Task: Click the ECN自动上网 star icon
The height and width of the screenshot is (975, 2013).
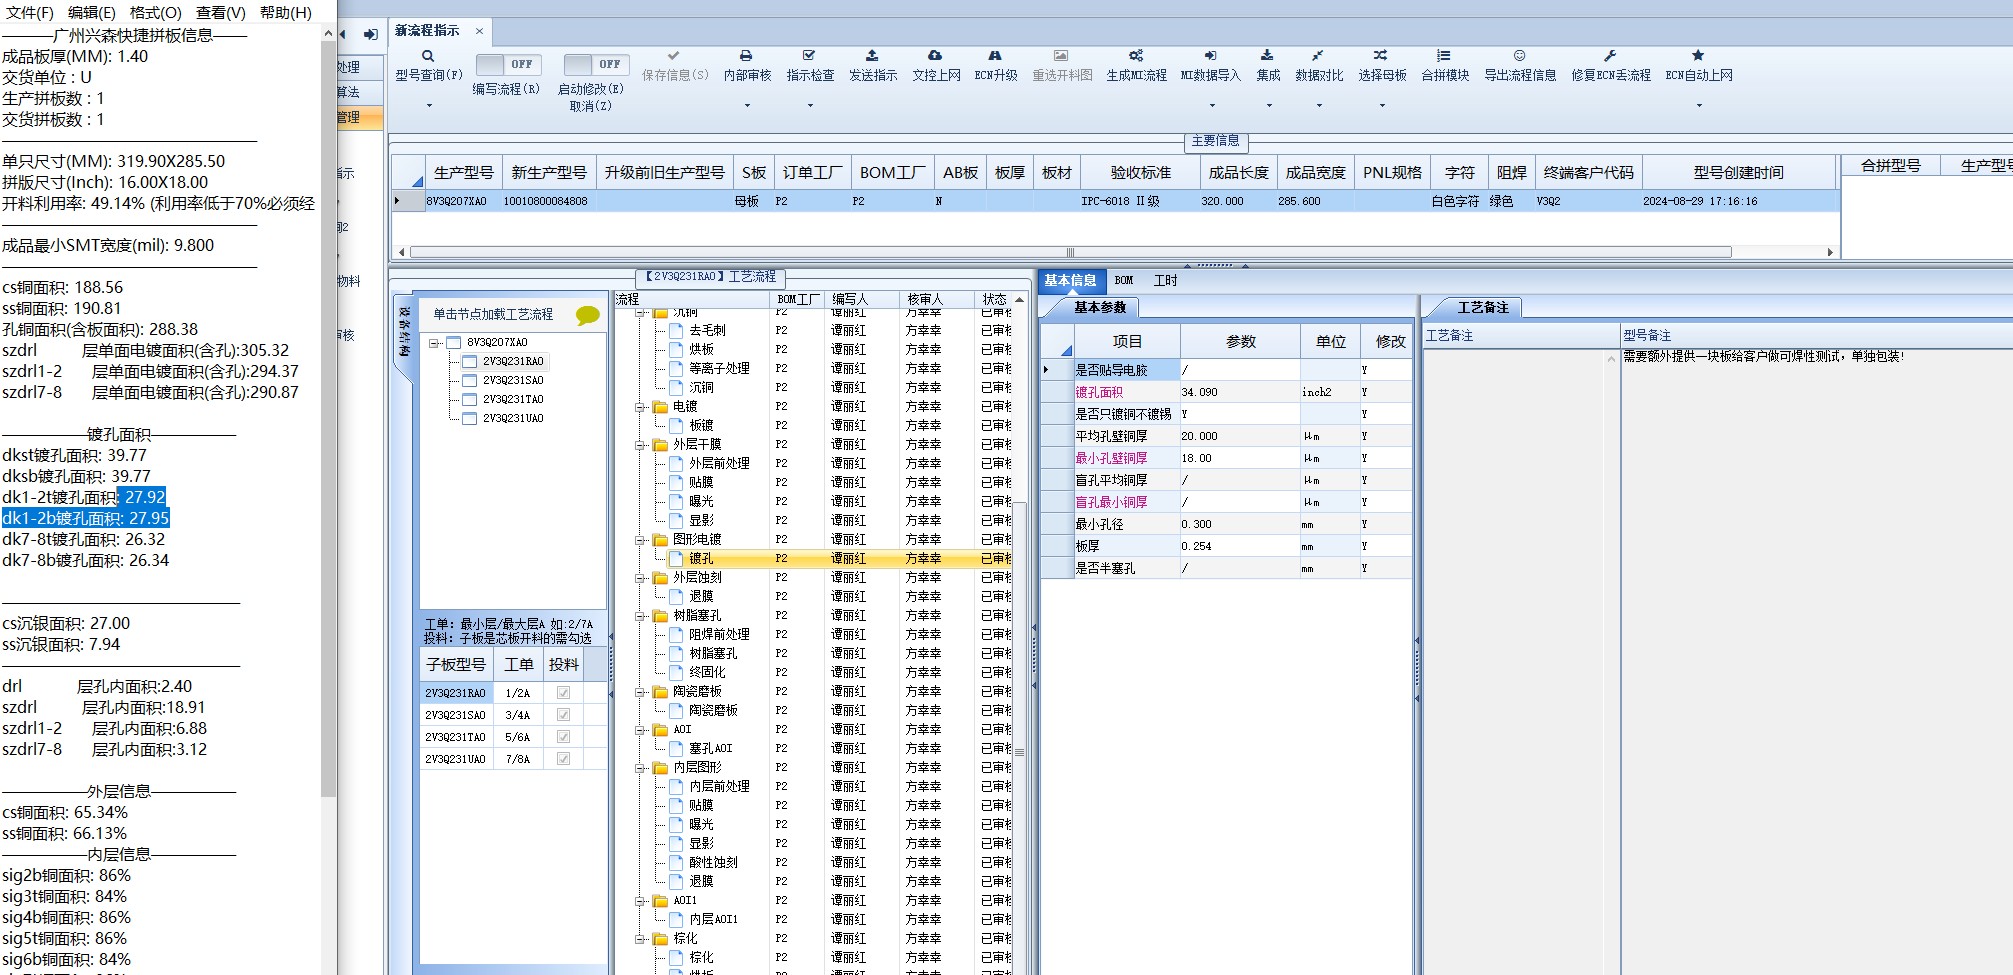Action: pyautogui.click(x=1698, y=56)
